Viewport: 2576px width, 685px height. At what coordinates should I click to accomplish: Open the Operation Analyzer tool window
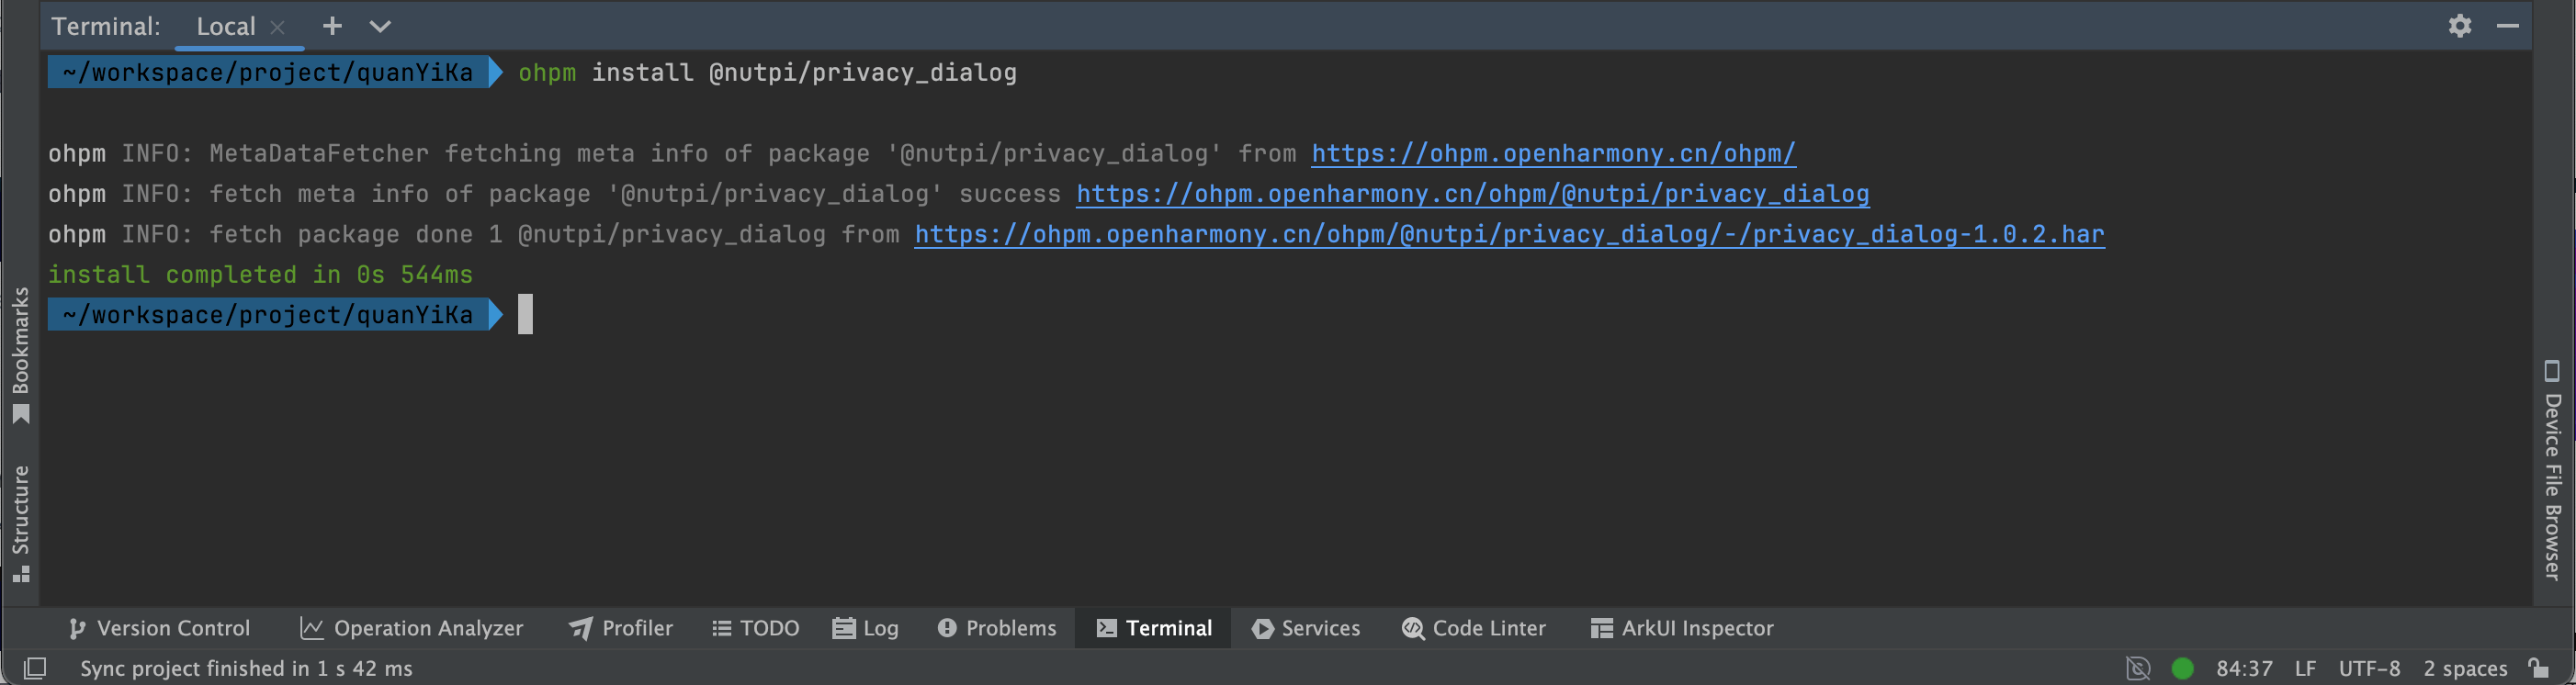tap(412, 628)
